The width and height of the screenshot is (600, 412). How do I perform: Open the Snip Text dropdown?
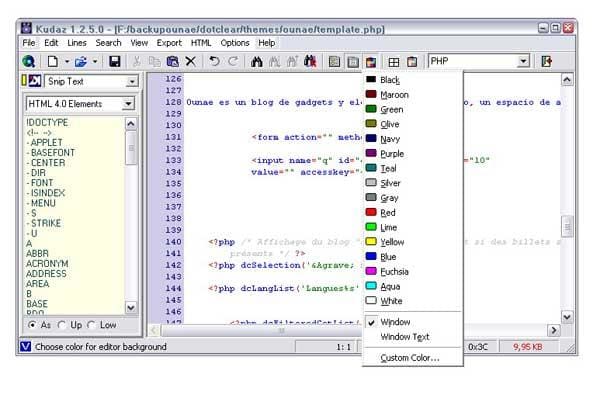[x=132, y=81]
